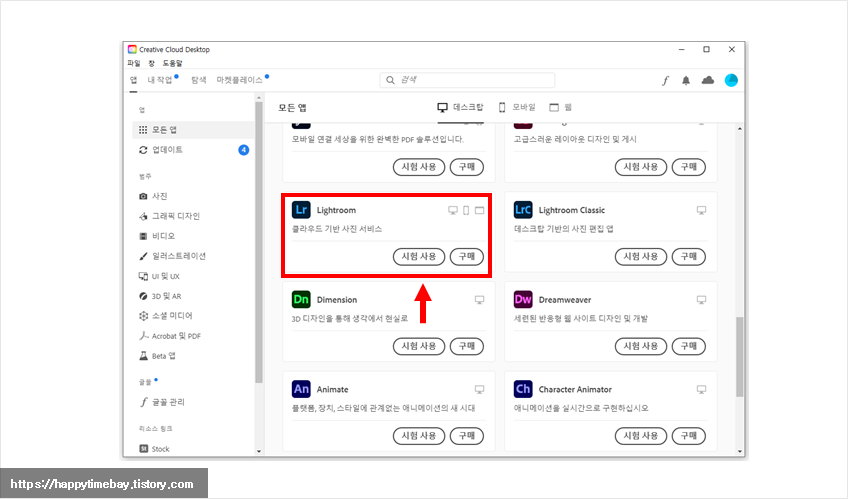Click 구매 for layout design app

pos(688,167)
